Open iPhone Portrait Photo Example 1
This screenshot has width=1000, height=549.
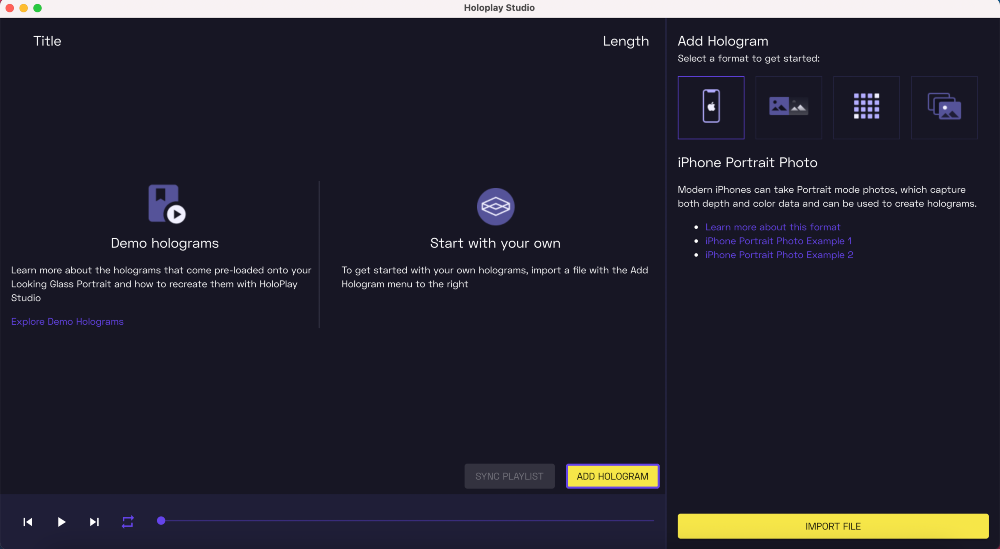(778, 241)
